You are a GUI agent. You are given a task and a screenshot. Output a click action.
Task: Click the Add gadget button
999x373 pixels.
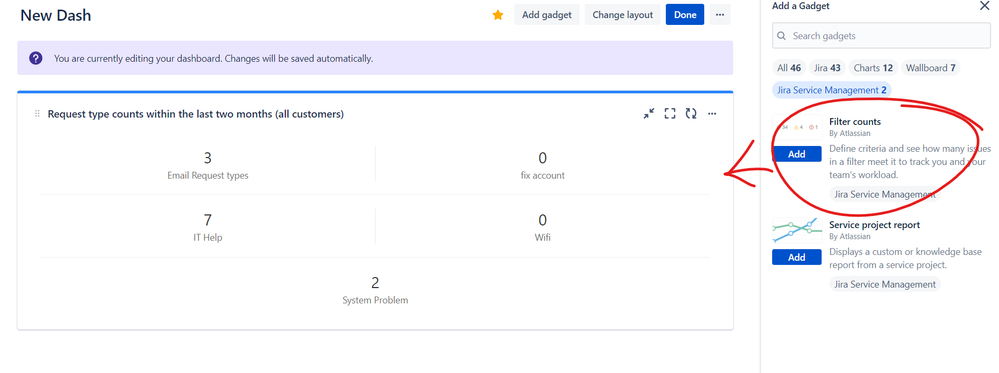(547, 15)
